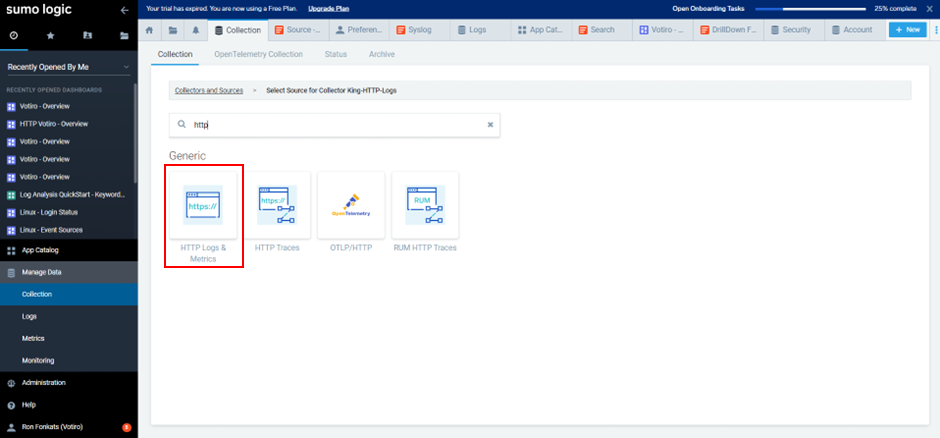Viewport: 940px width, 438px height.
Task: Switch to the DrillDown tab
Action: [x=728, y=30]
